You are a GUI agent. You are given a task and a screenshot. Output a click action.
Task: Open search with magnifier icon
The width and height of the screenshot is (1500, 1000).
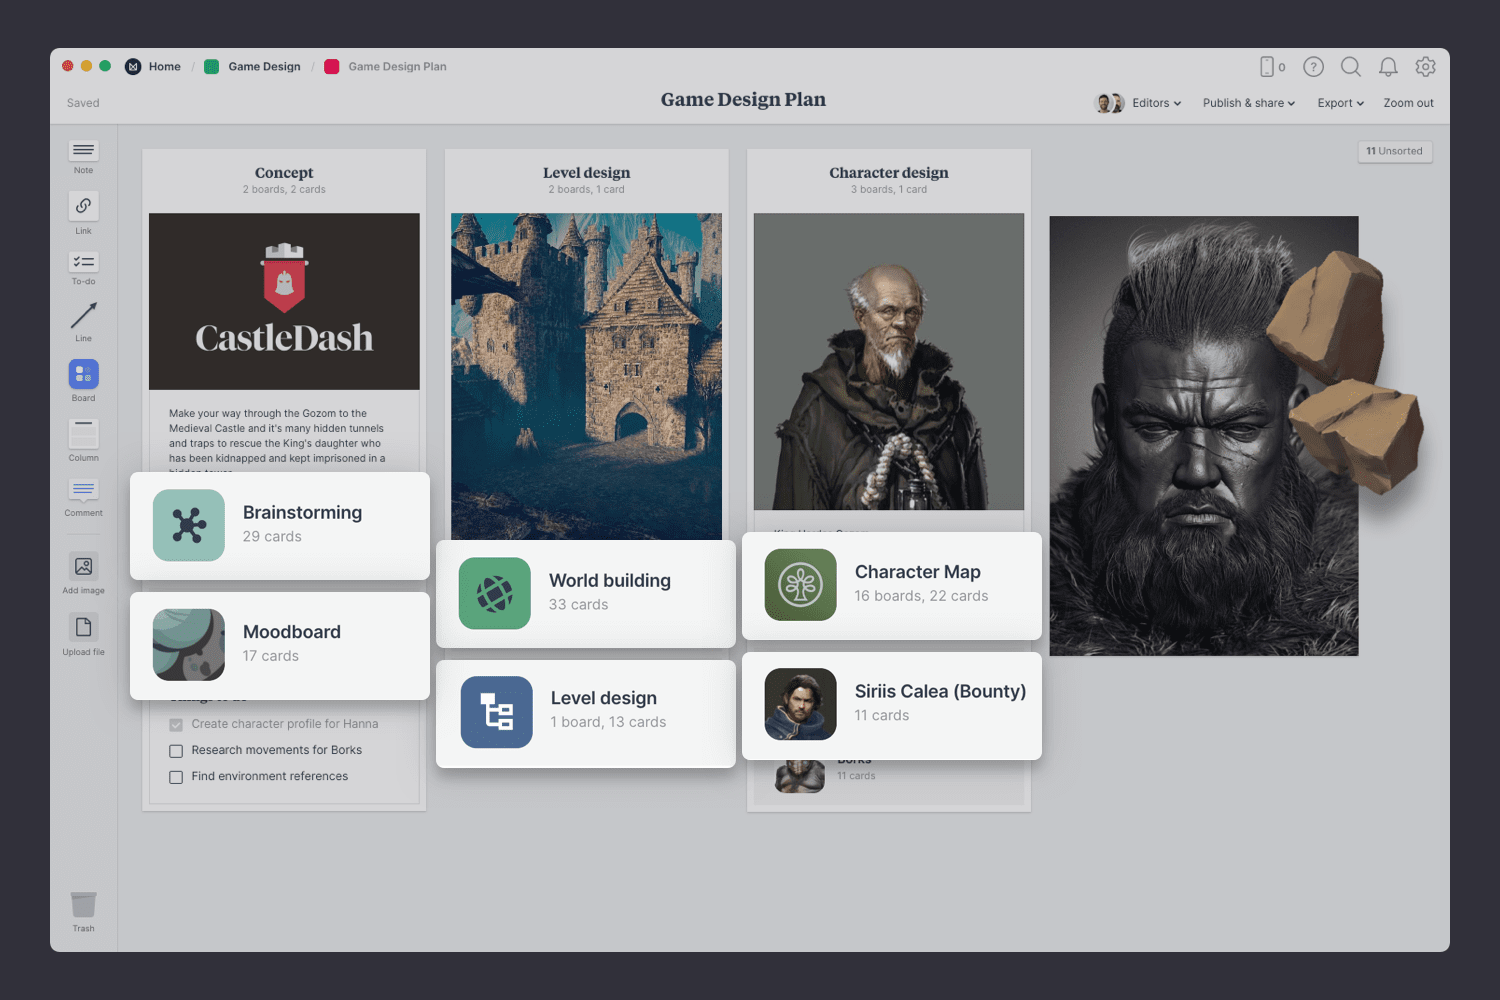point(1351,67)
